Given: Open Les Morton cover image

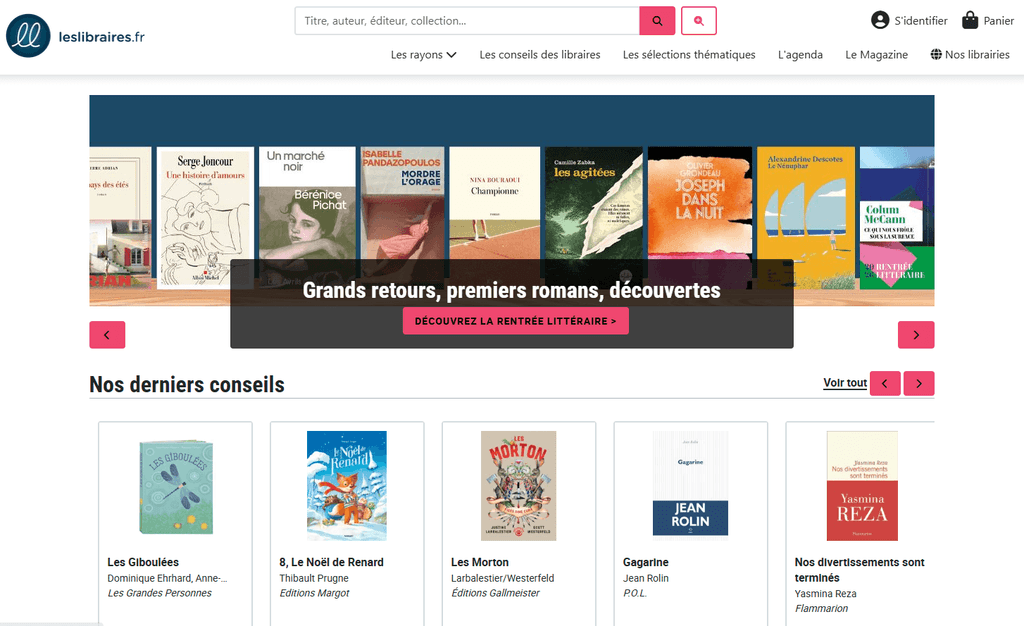Looking at the screenshot, I should [519, 486].
